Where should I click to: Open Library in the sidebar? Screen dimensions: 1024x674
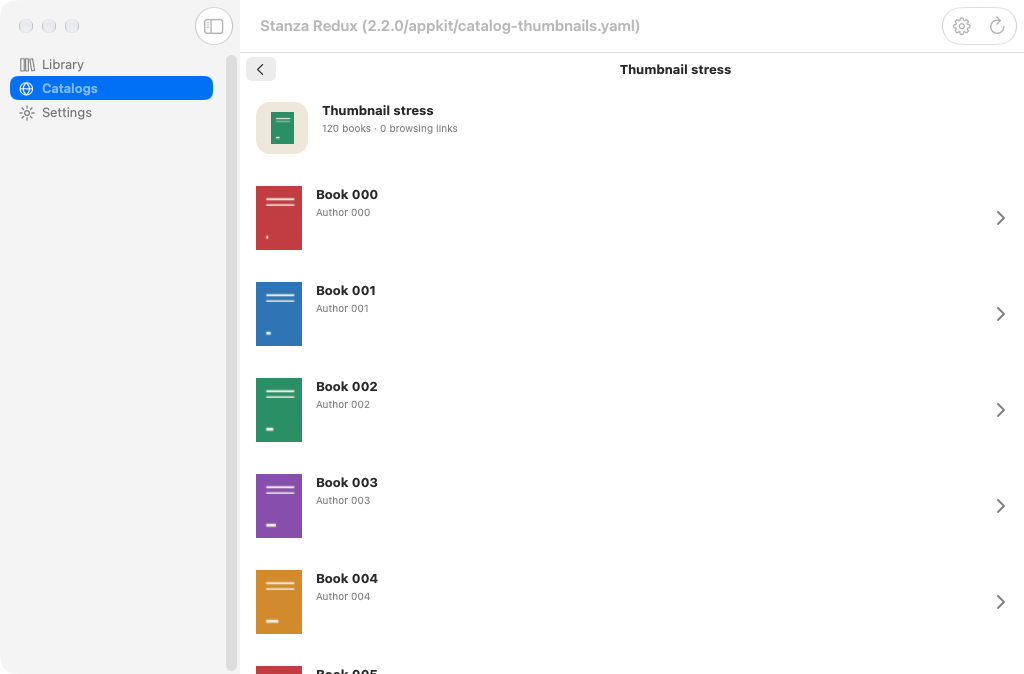point(111,64)
